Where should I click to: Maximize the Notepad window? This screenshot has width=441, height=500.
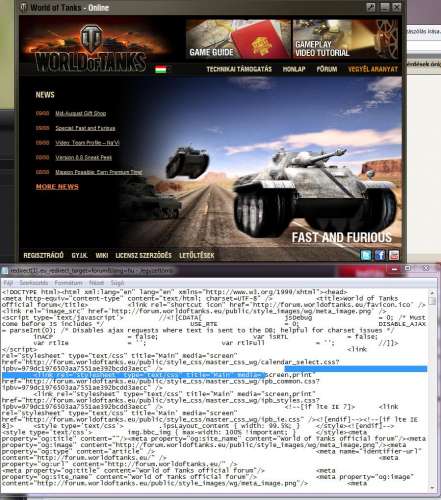tap(408, 269)
